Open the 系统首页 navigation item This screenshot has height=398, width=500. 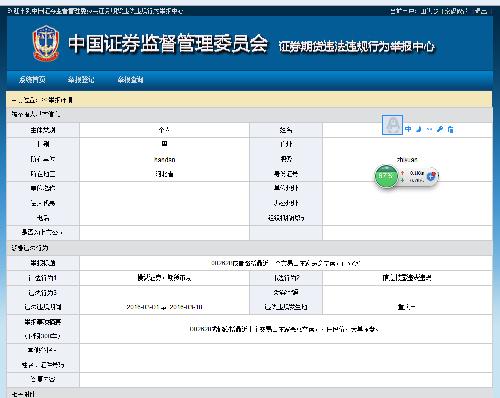tap(32, 80)
